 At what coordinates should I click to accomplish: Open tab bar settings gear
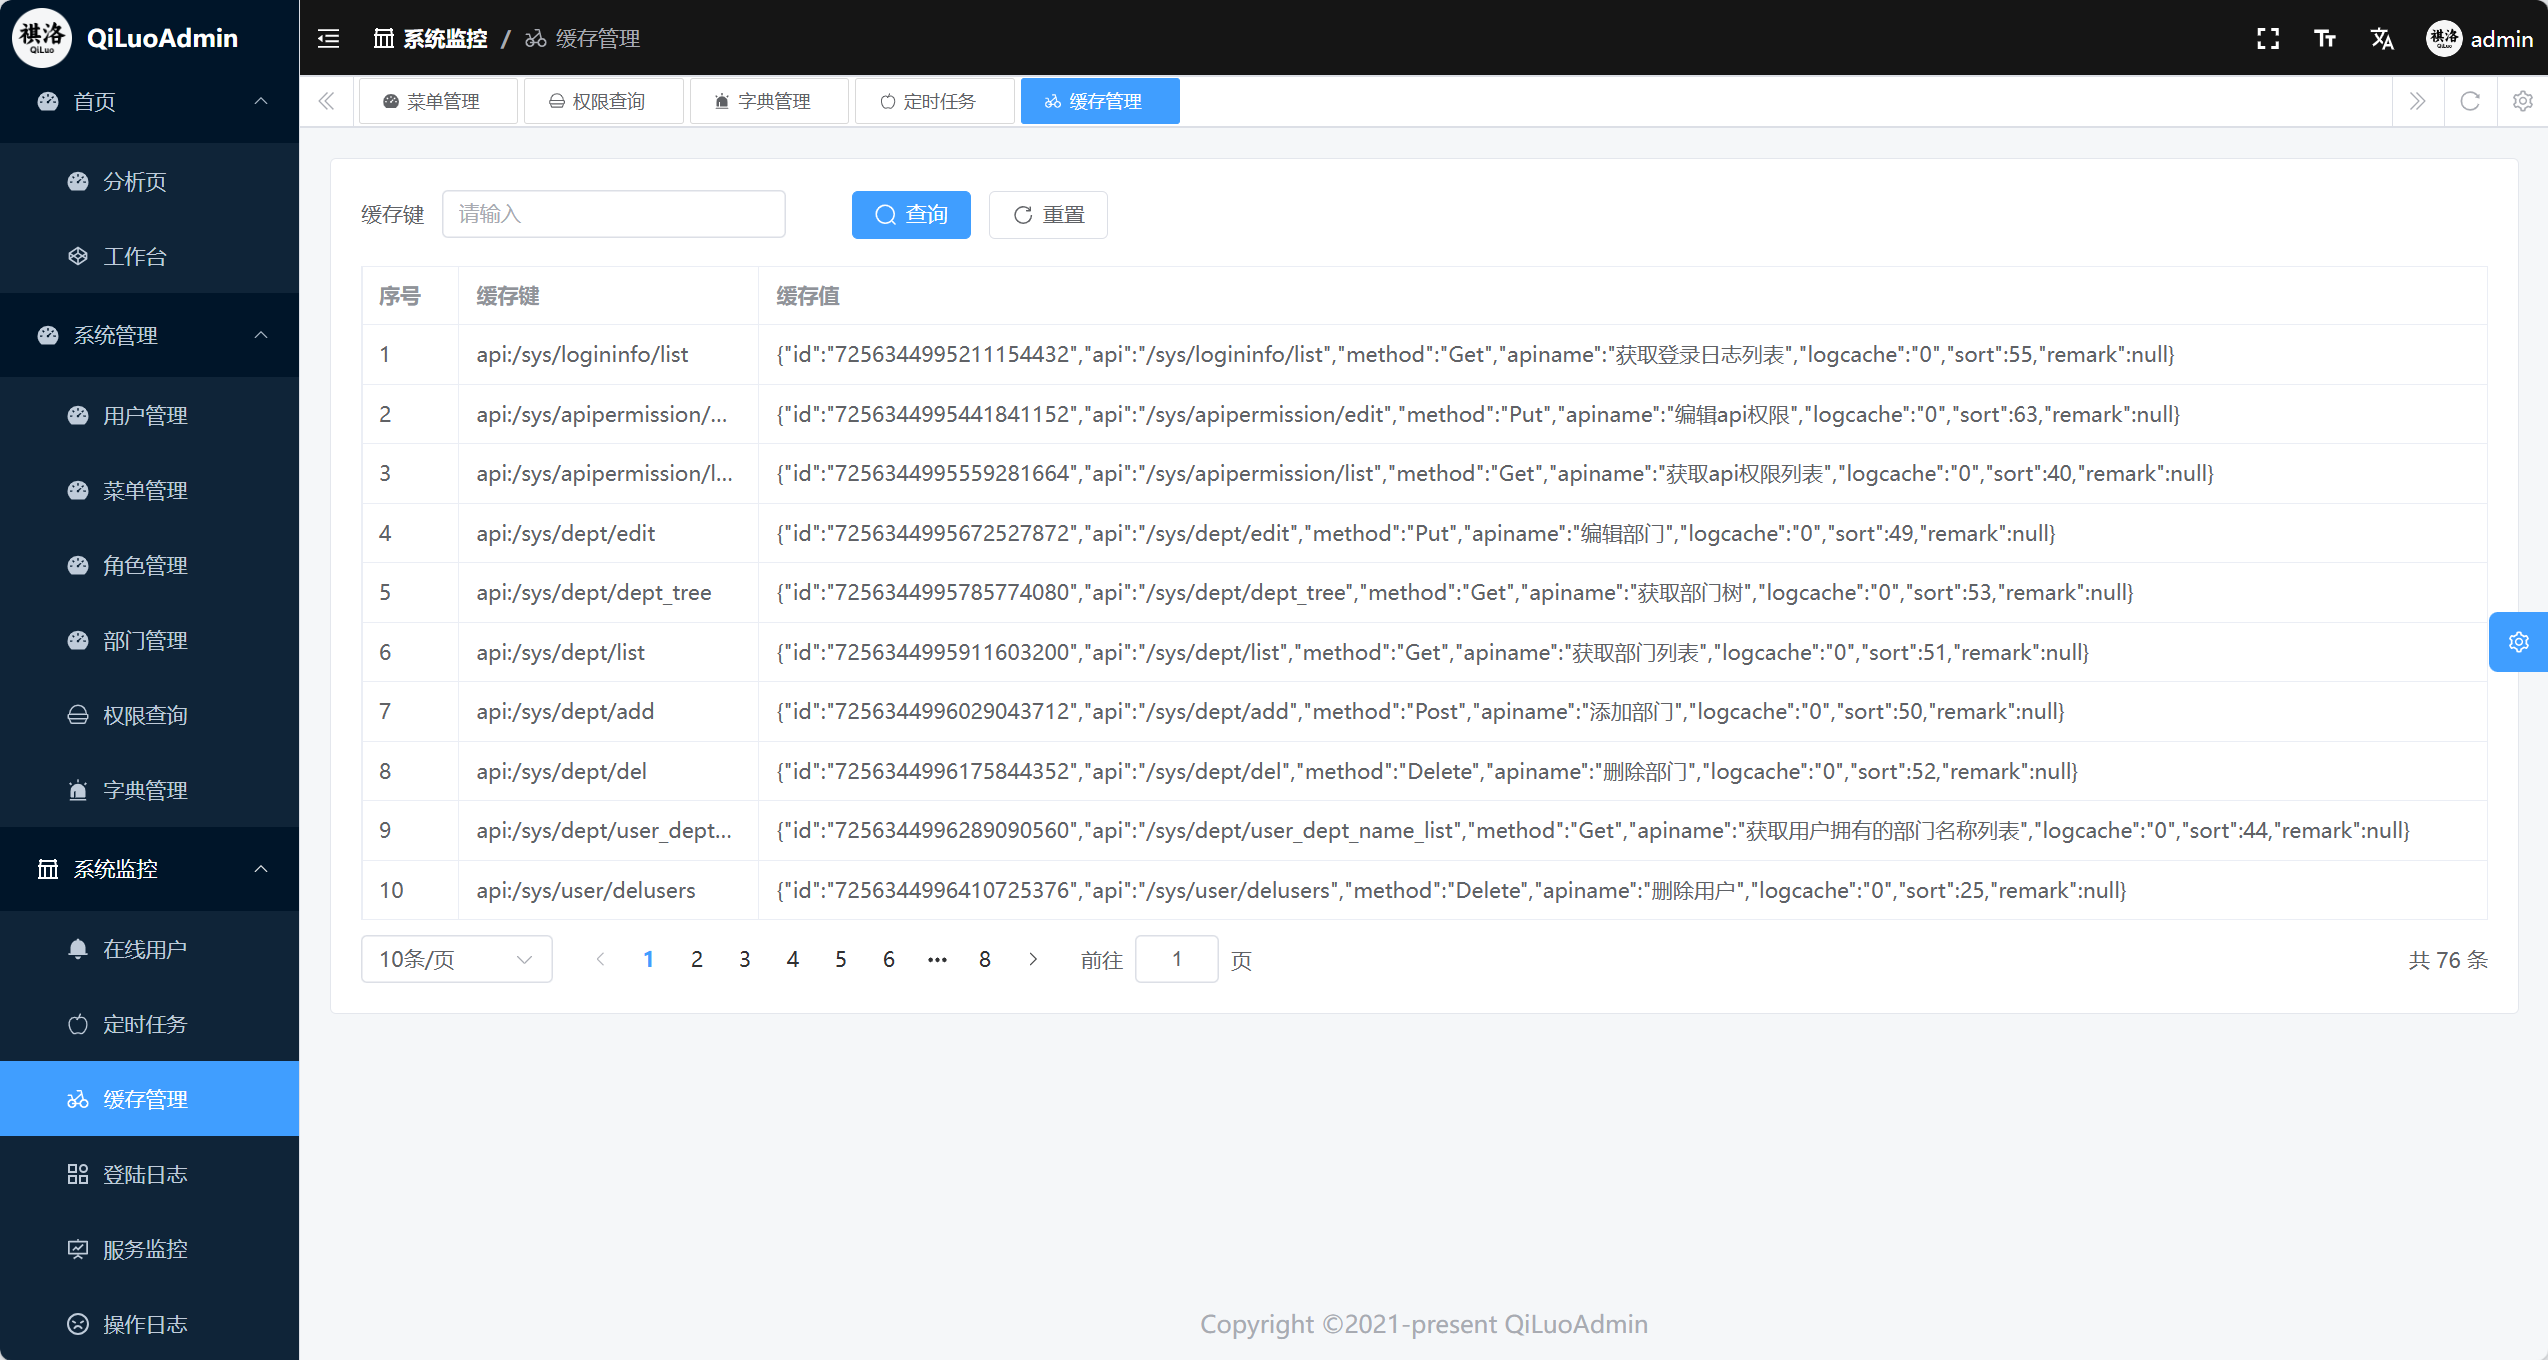(x=2523, y=101)
